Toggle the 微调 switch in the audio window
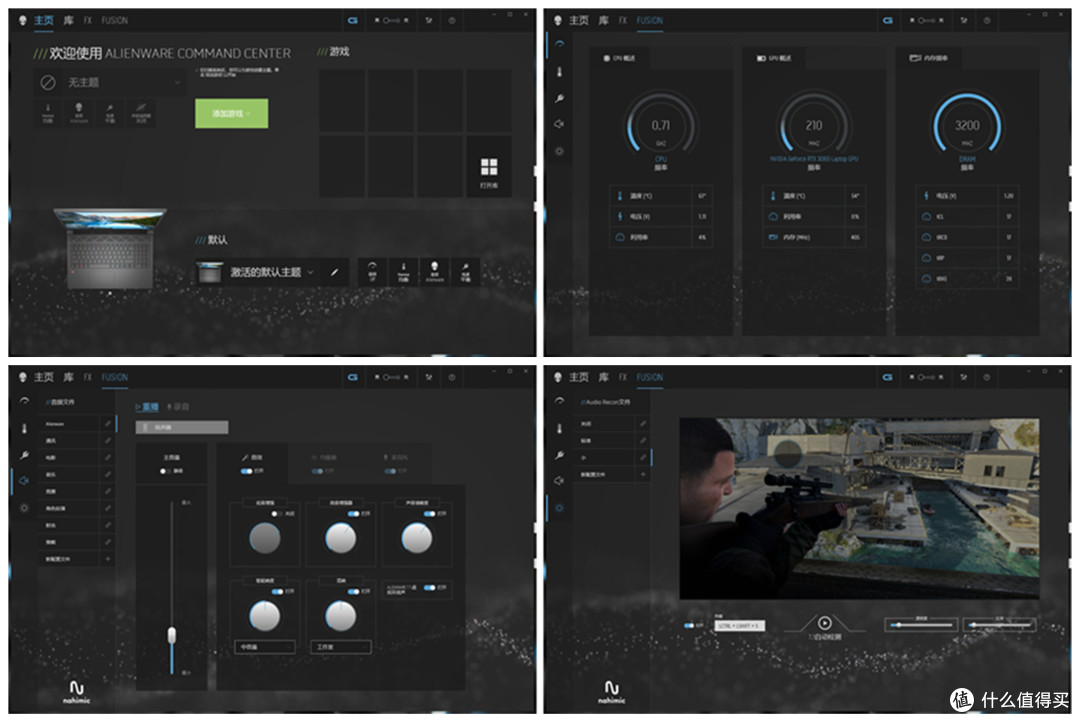The width and height of the screenshot is (1080, 723). tap(246, 471)
